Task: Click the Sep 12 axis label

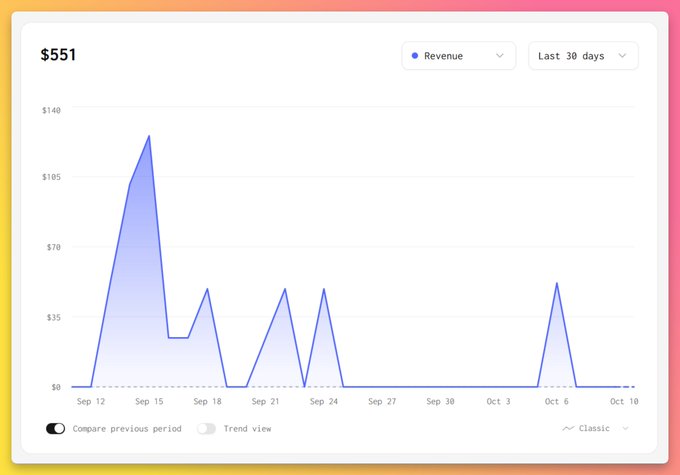Action: pyautogui.click(x=91, y=401)
